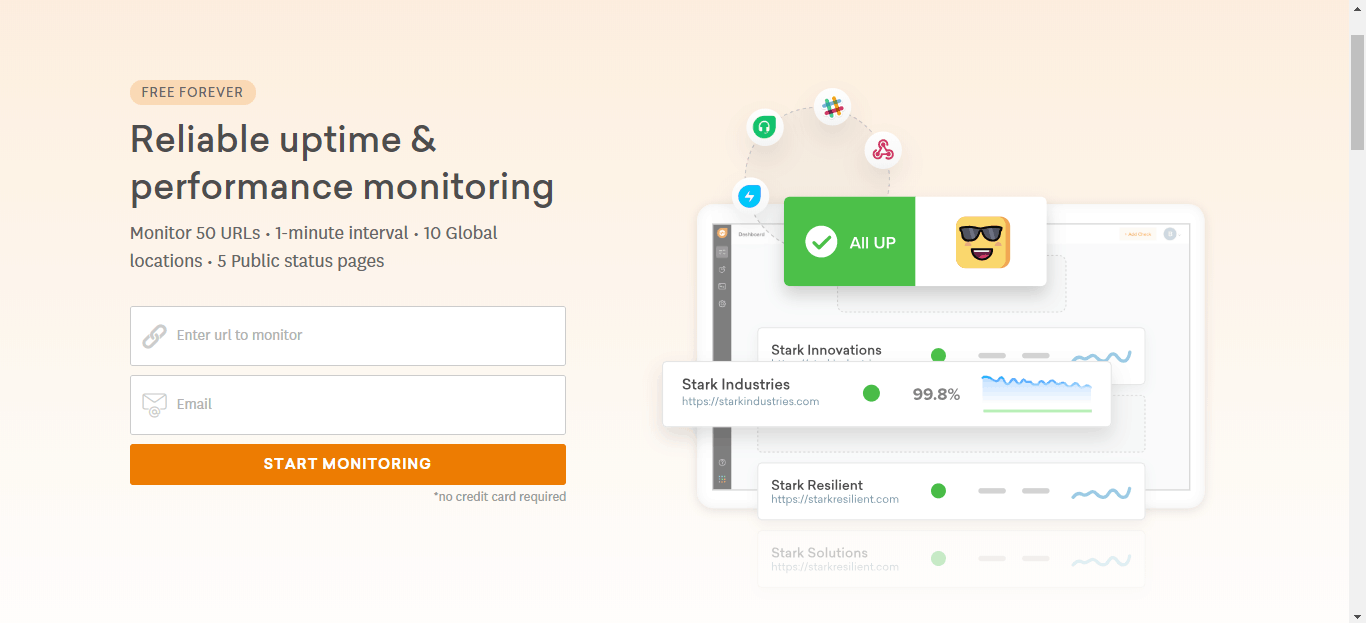
Task: Click the white checkmark beside All UP
Action: [821, 242]
